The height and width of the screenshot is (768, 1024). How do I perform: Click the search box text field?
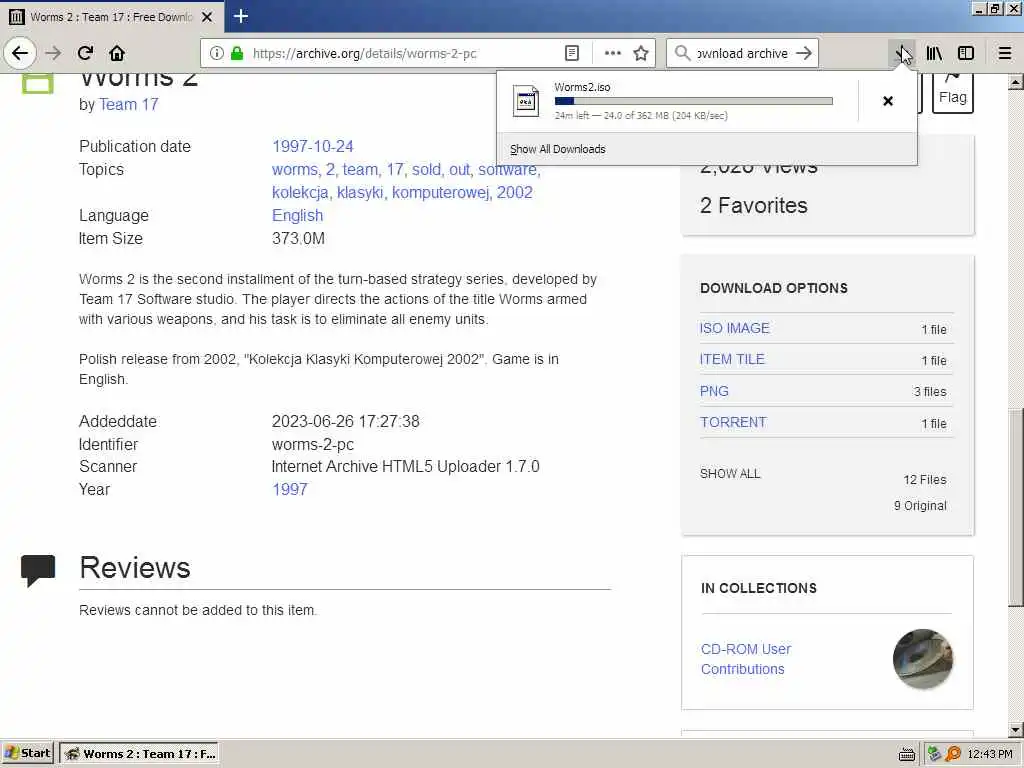click(742, 53)
